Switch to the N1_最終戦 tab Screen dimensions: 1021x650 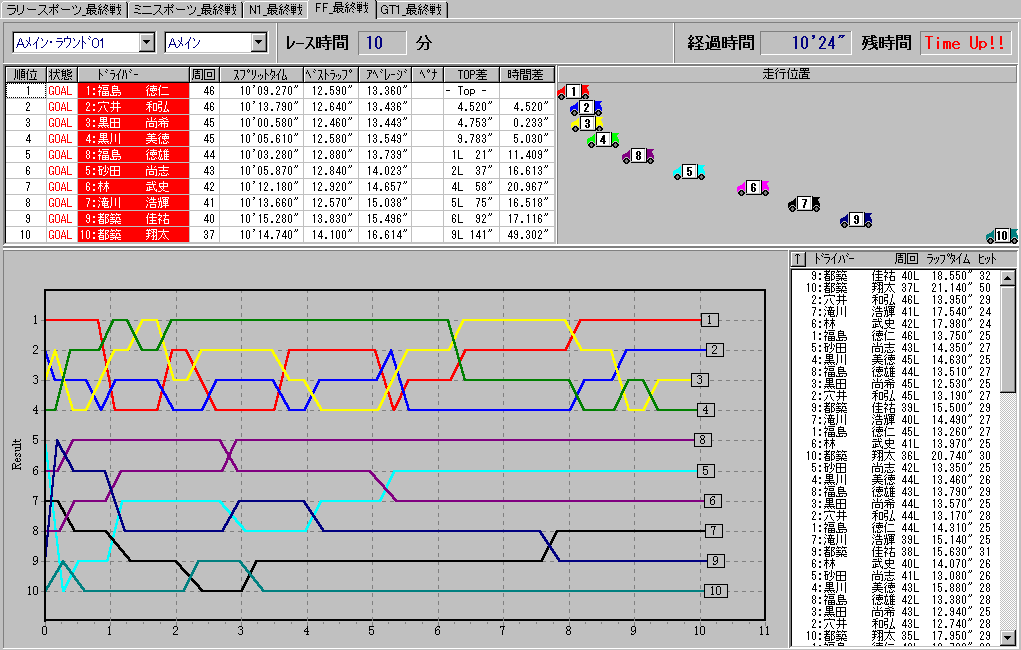276,10
